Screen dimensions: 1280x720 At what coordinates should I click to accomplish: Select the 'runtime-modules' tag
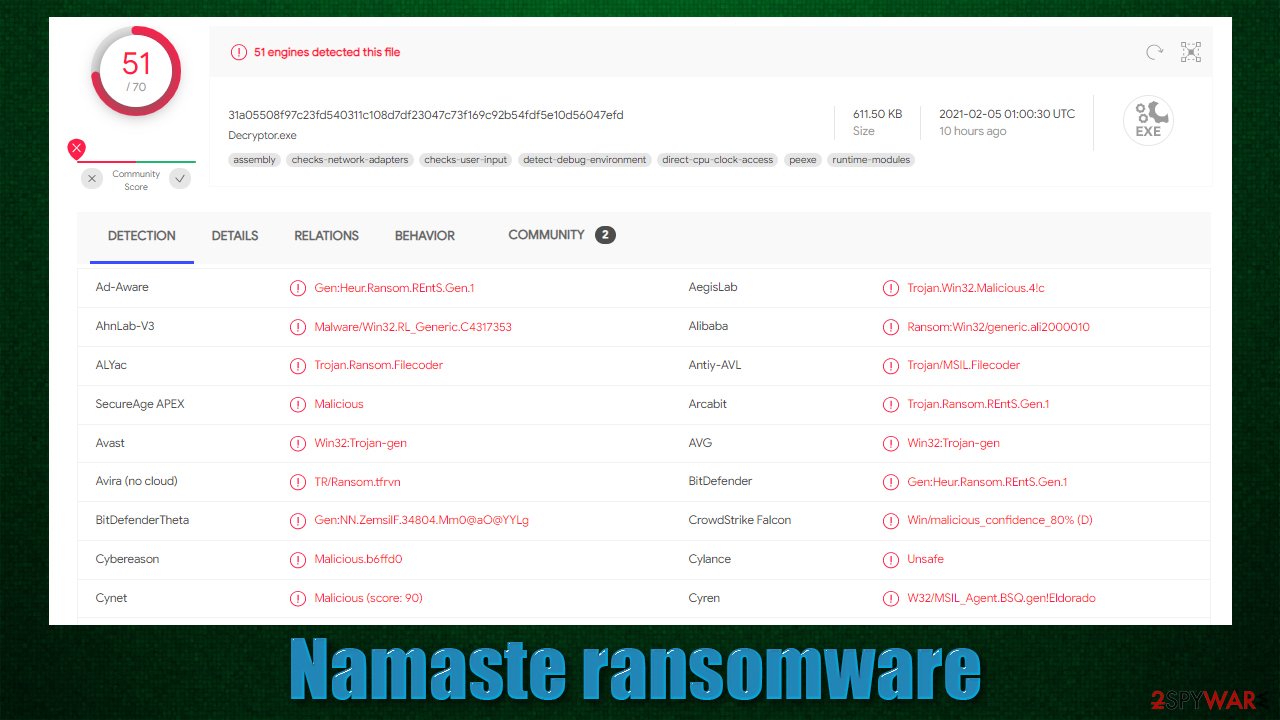(x=871, y=160)
